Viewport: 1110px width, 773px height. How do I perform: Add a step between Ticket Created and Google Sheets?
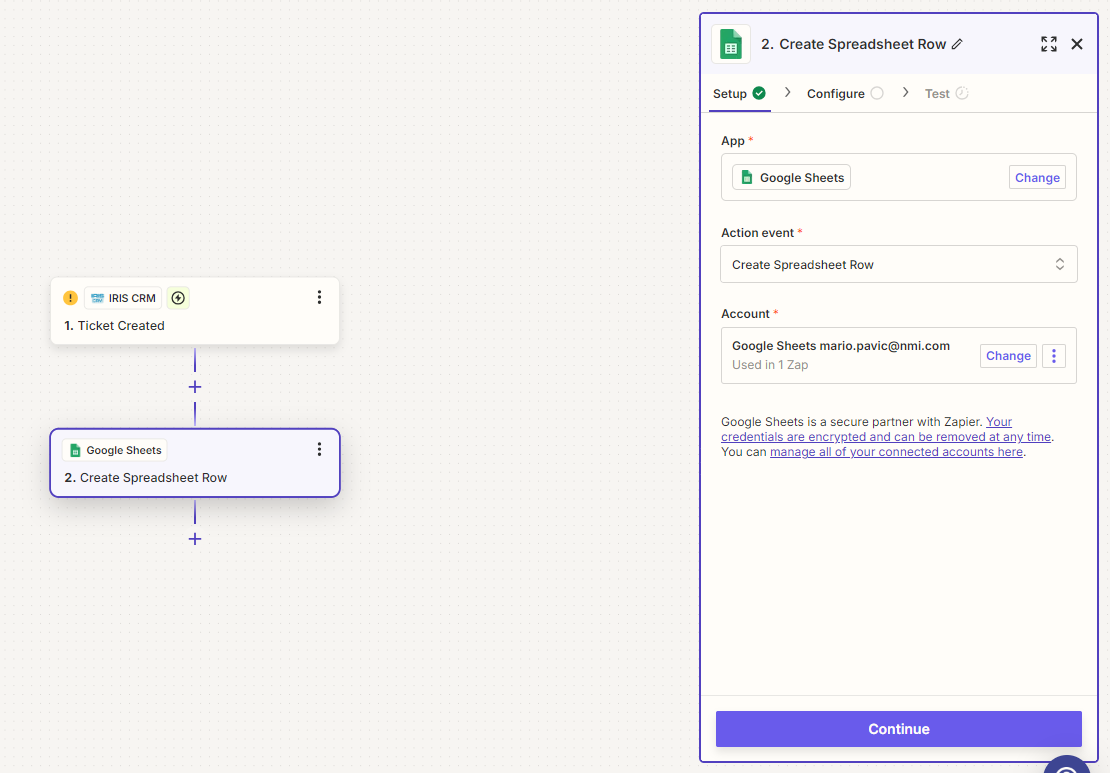[x=195, y=387]
